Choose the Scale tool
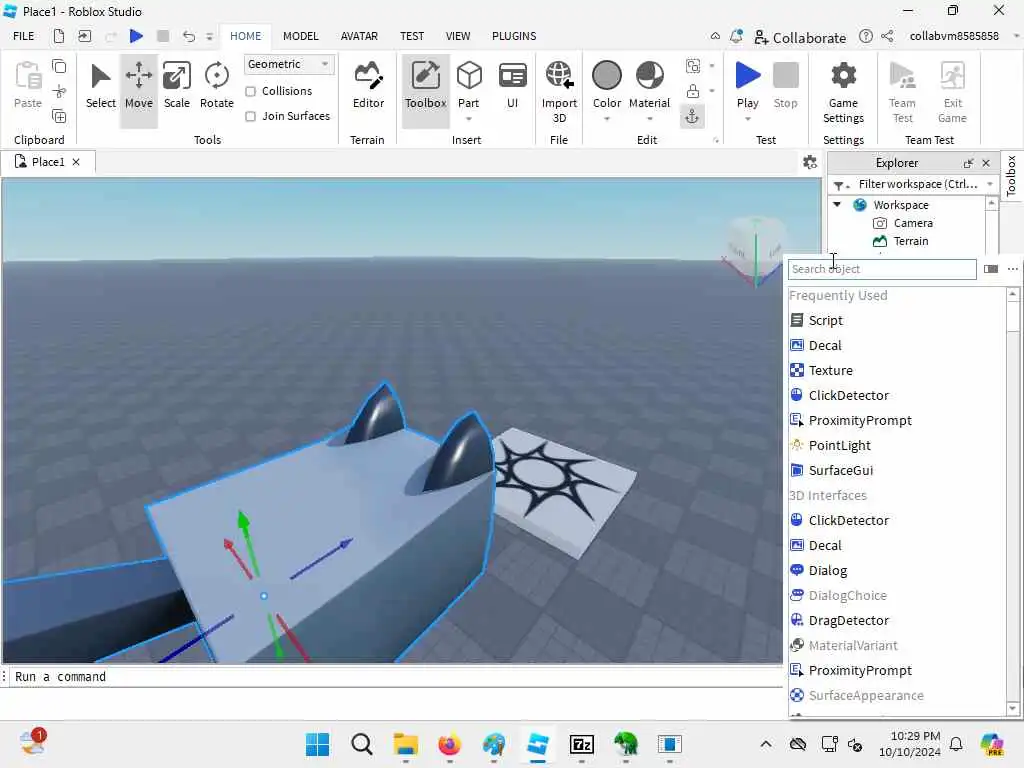Screen dimensions: 1024x768 (176, 86)
